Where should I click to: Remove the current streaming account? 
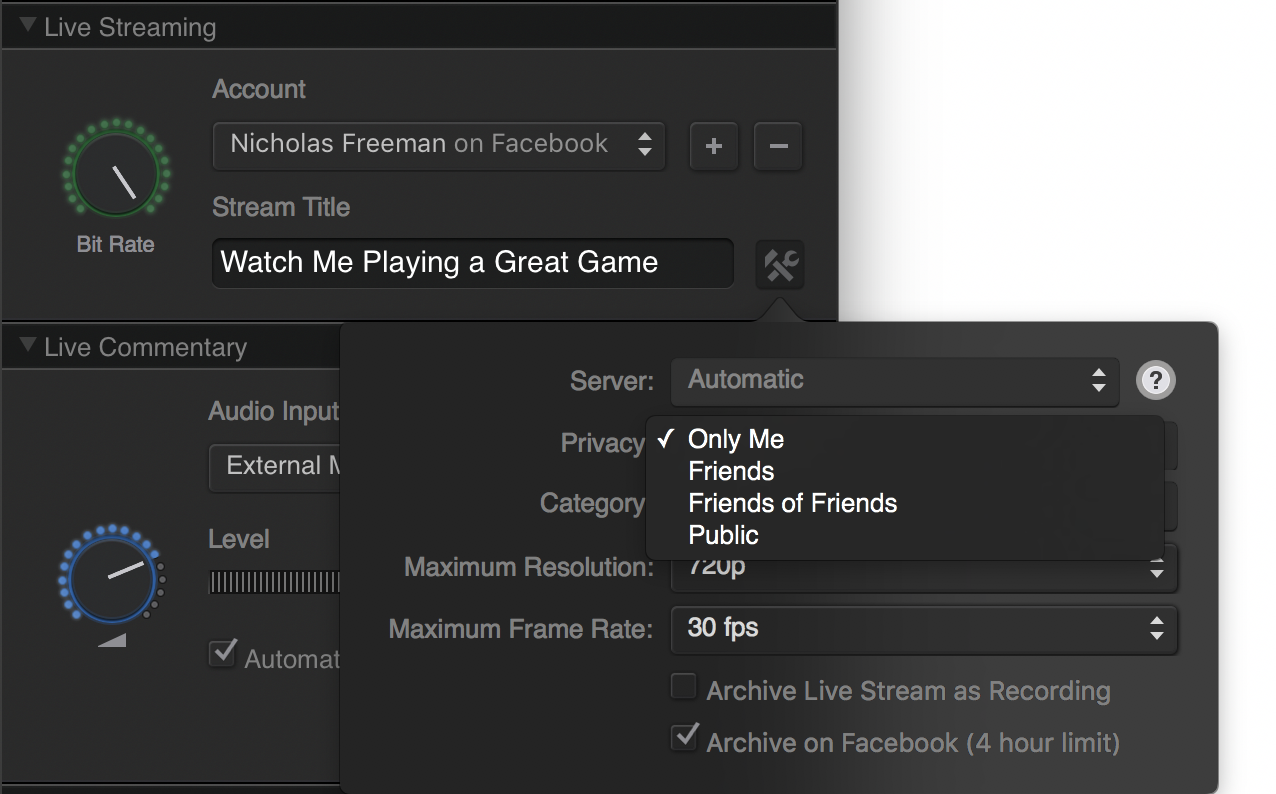pos(778,146)
